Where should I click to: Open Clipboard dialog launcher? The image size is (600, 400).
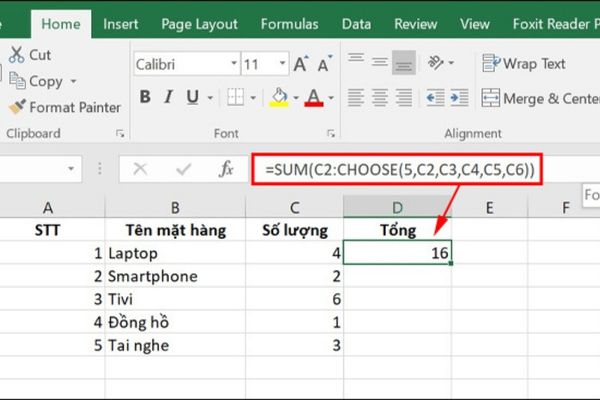[120, 134]
